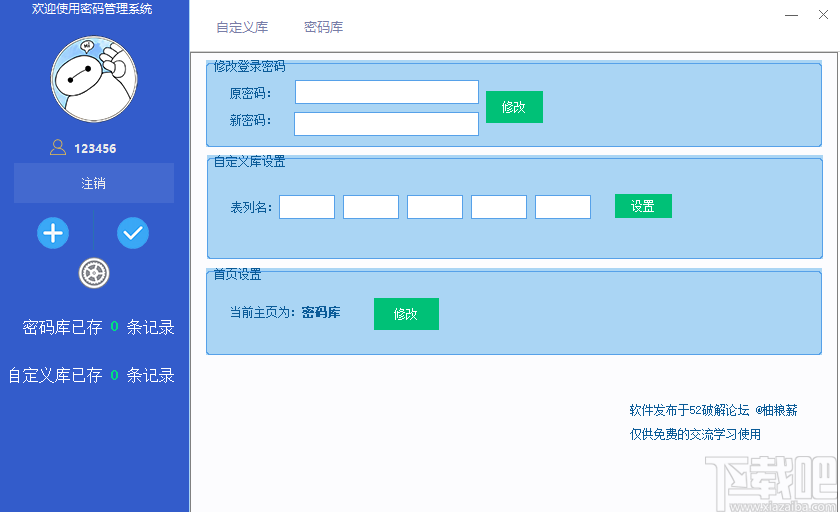Click the blue plus add-record icon
The width and height of the screenshot is (840, 512).
click(x=52, y=233)
